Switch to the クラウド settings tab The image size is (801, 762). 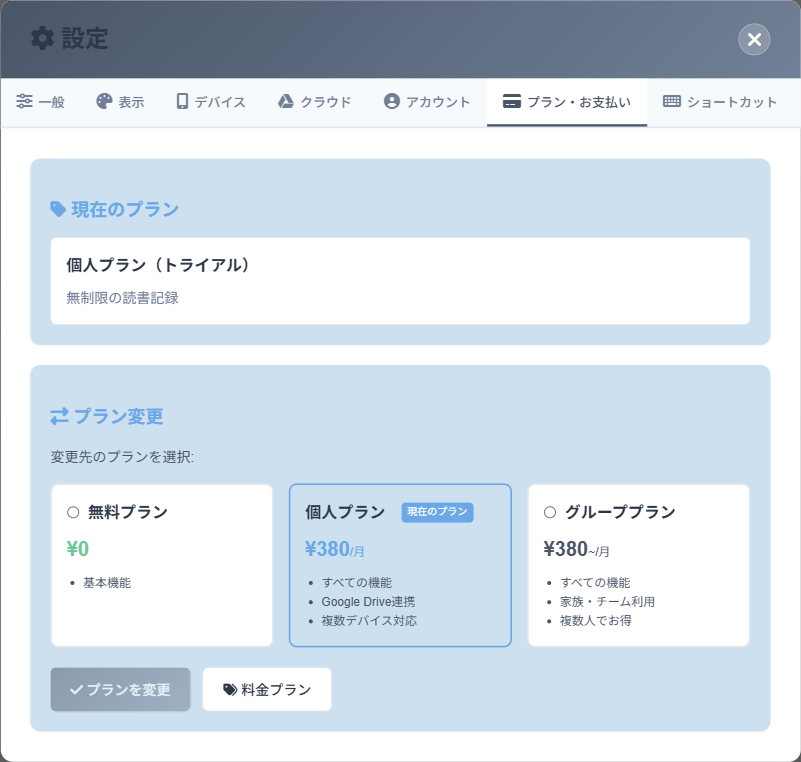click(315, 100)
